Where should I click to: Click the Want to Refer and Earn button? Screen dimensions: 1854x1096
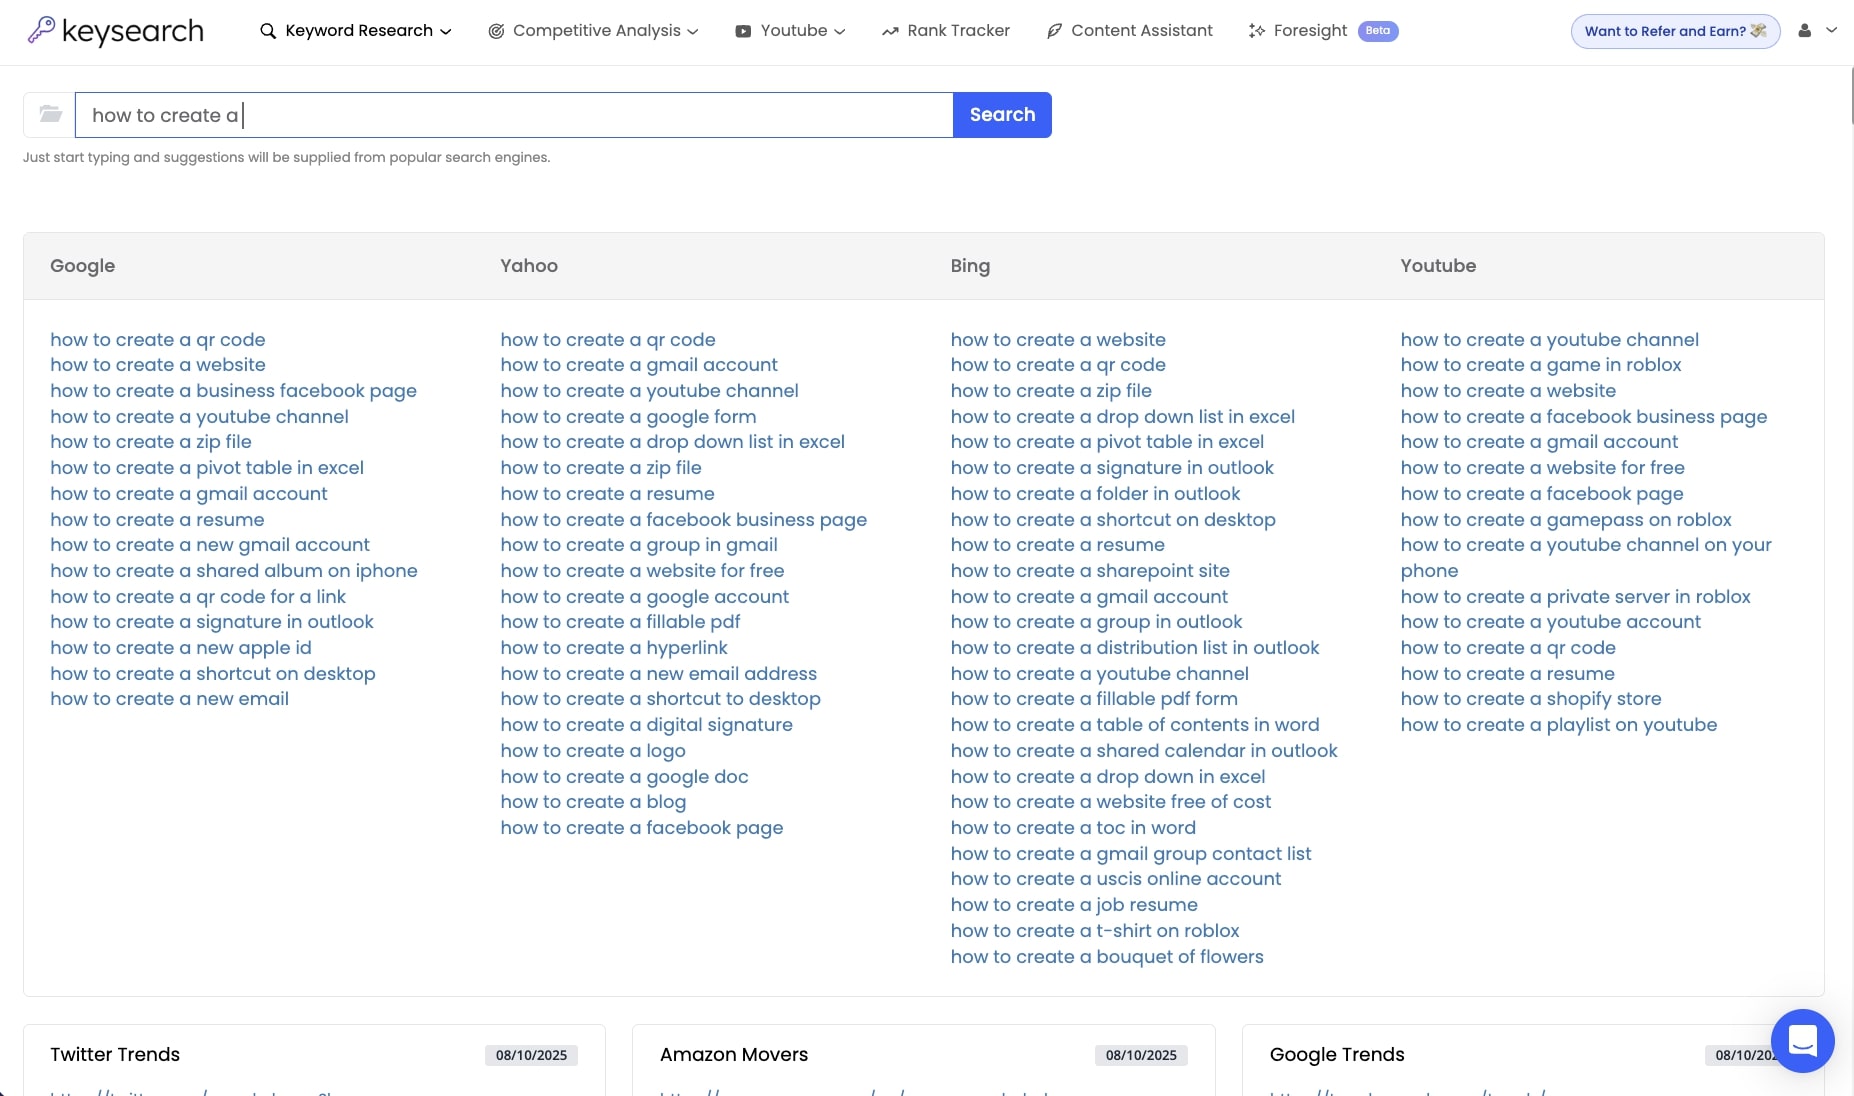(1675, 31)
